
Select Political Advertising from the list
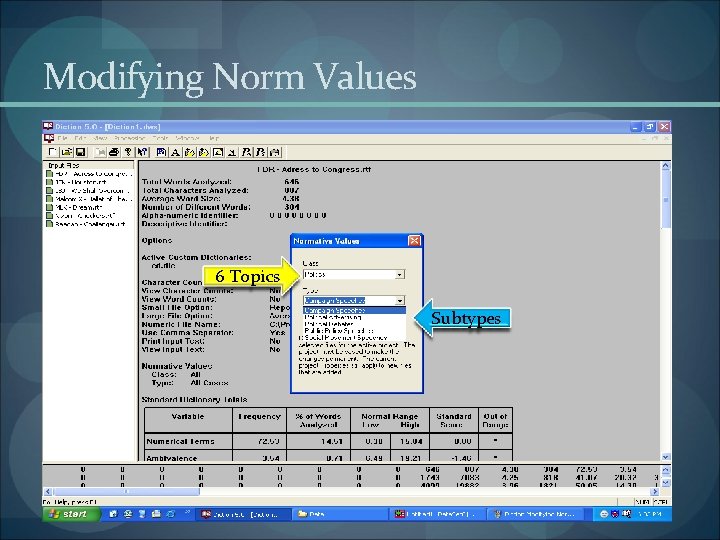coord(354,317)
